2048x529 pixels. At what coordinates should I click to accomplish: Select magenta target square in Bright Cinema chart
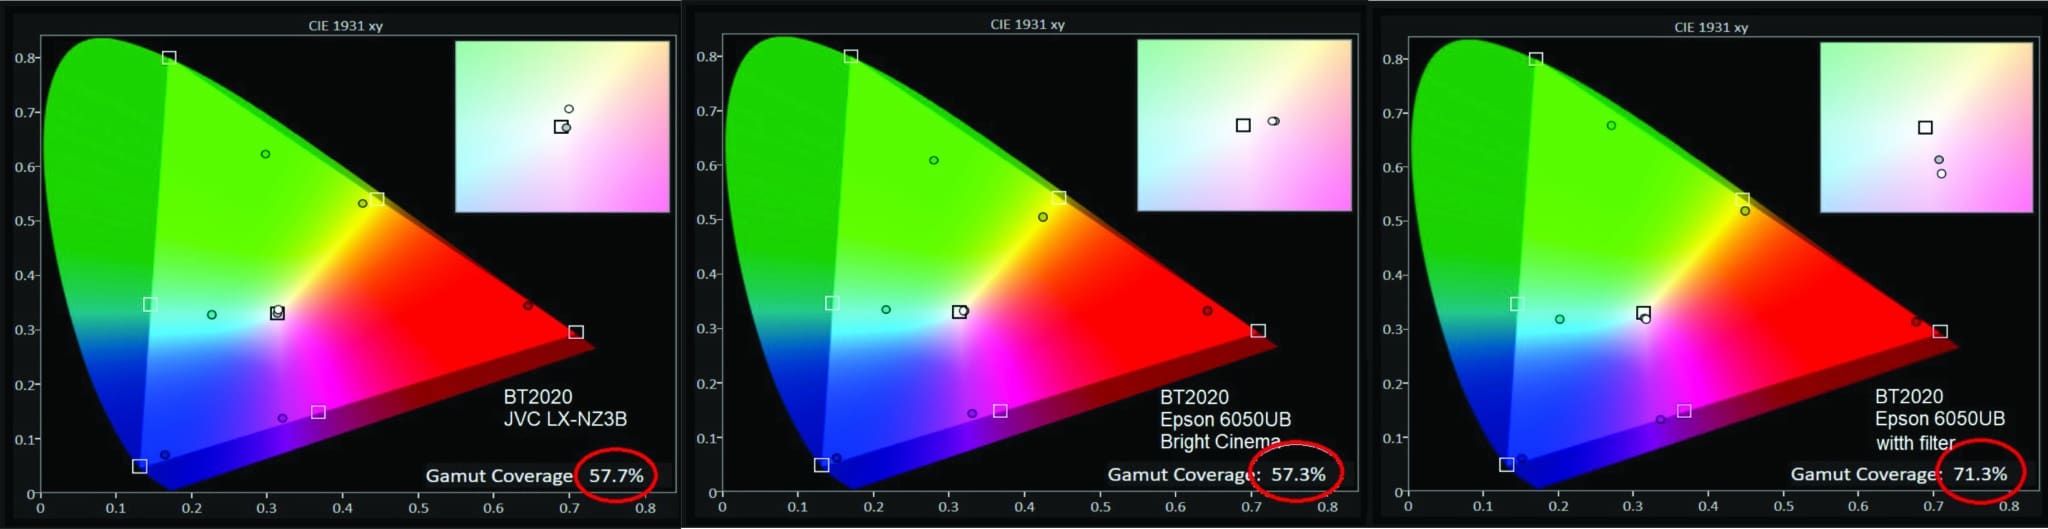click(1000, 411)
